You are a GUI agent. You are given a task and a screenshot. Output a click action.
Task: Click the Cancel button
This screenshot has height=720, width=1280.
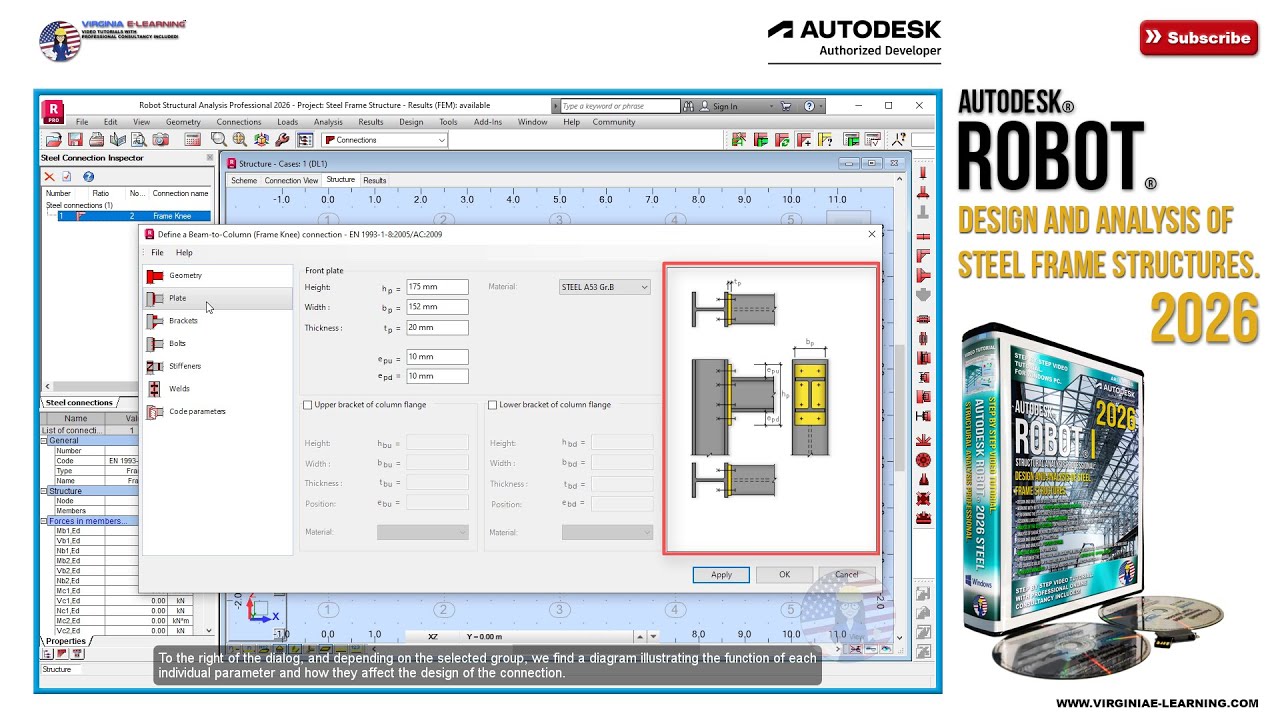coord(846,574)
